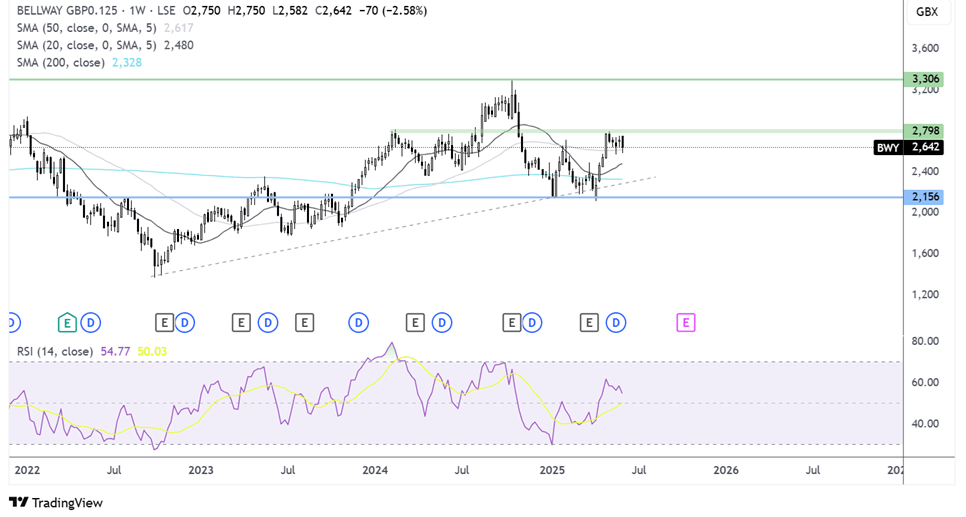Click the standalone E earnings marker near Jul 2023

[x=304, y=322]
